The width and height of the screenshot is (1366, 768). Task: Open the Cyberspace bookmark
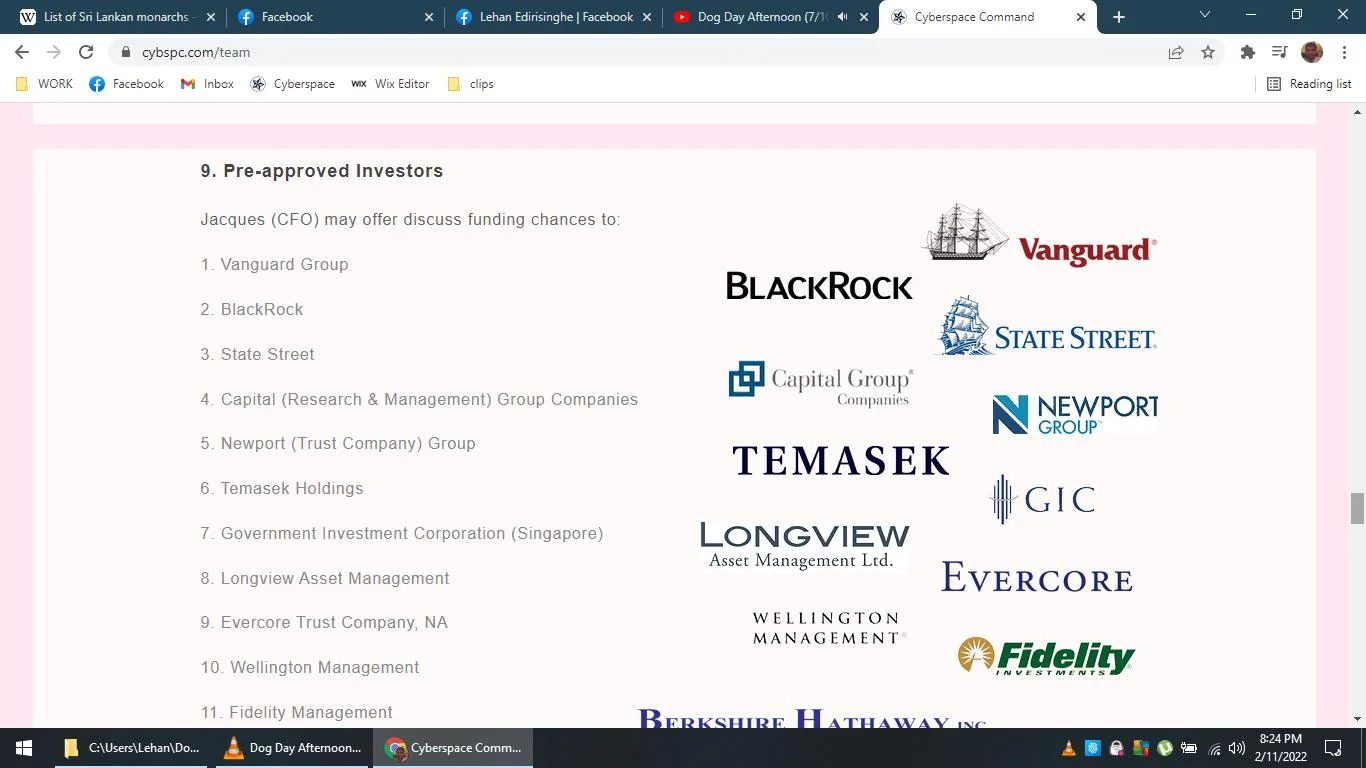[292, 84]
